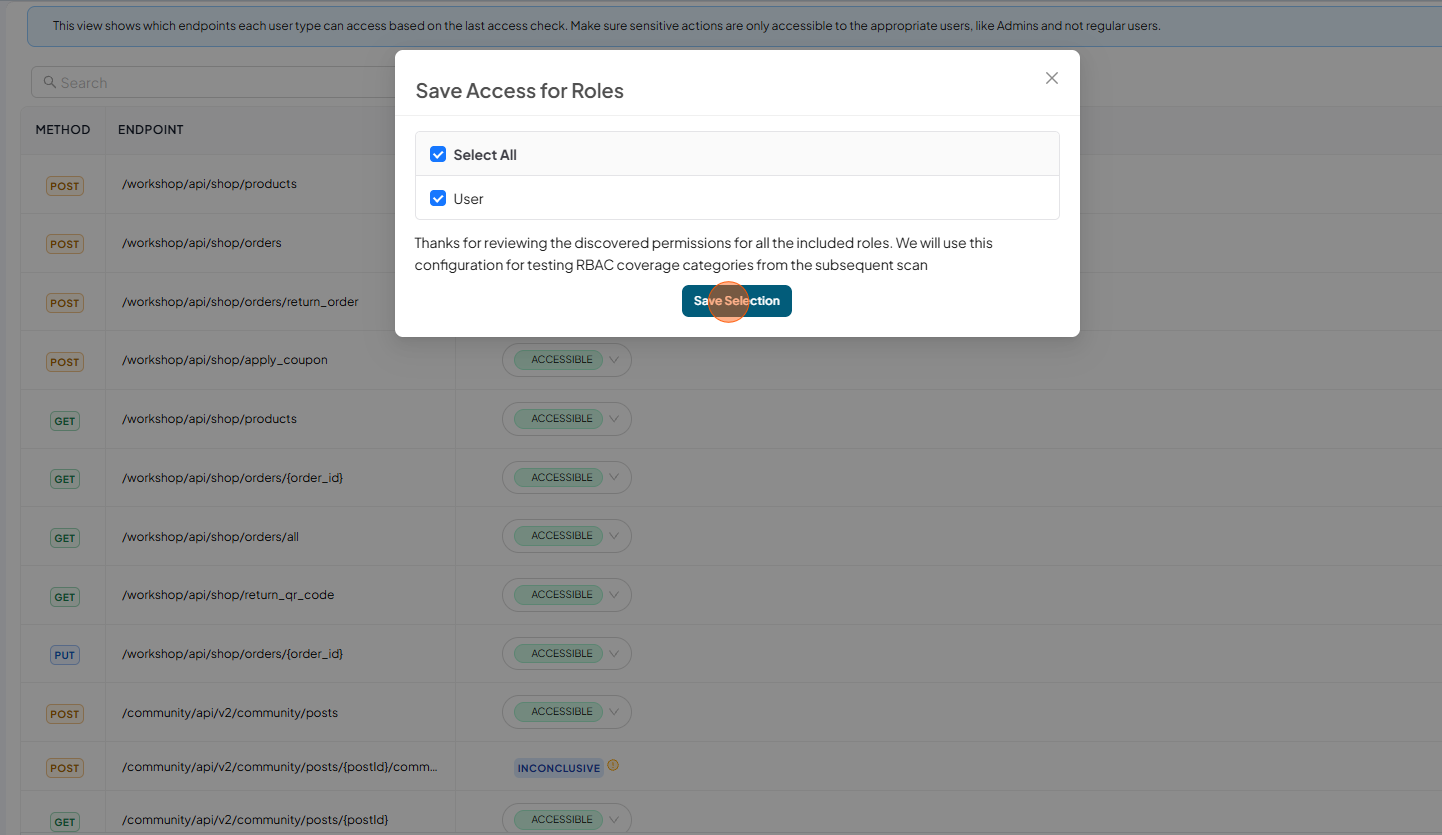The image size is (1442, 835).
Task: Select /workshop/api/shop/return_qr_code endpoint text
Action: (228, 595)
